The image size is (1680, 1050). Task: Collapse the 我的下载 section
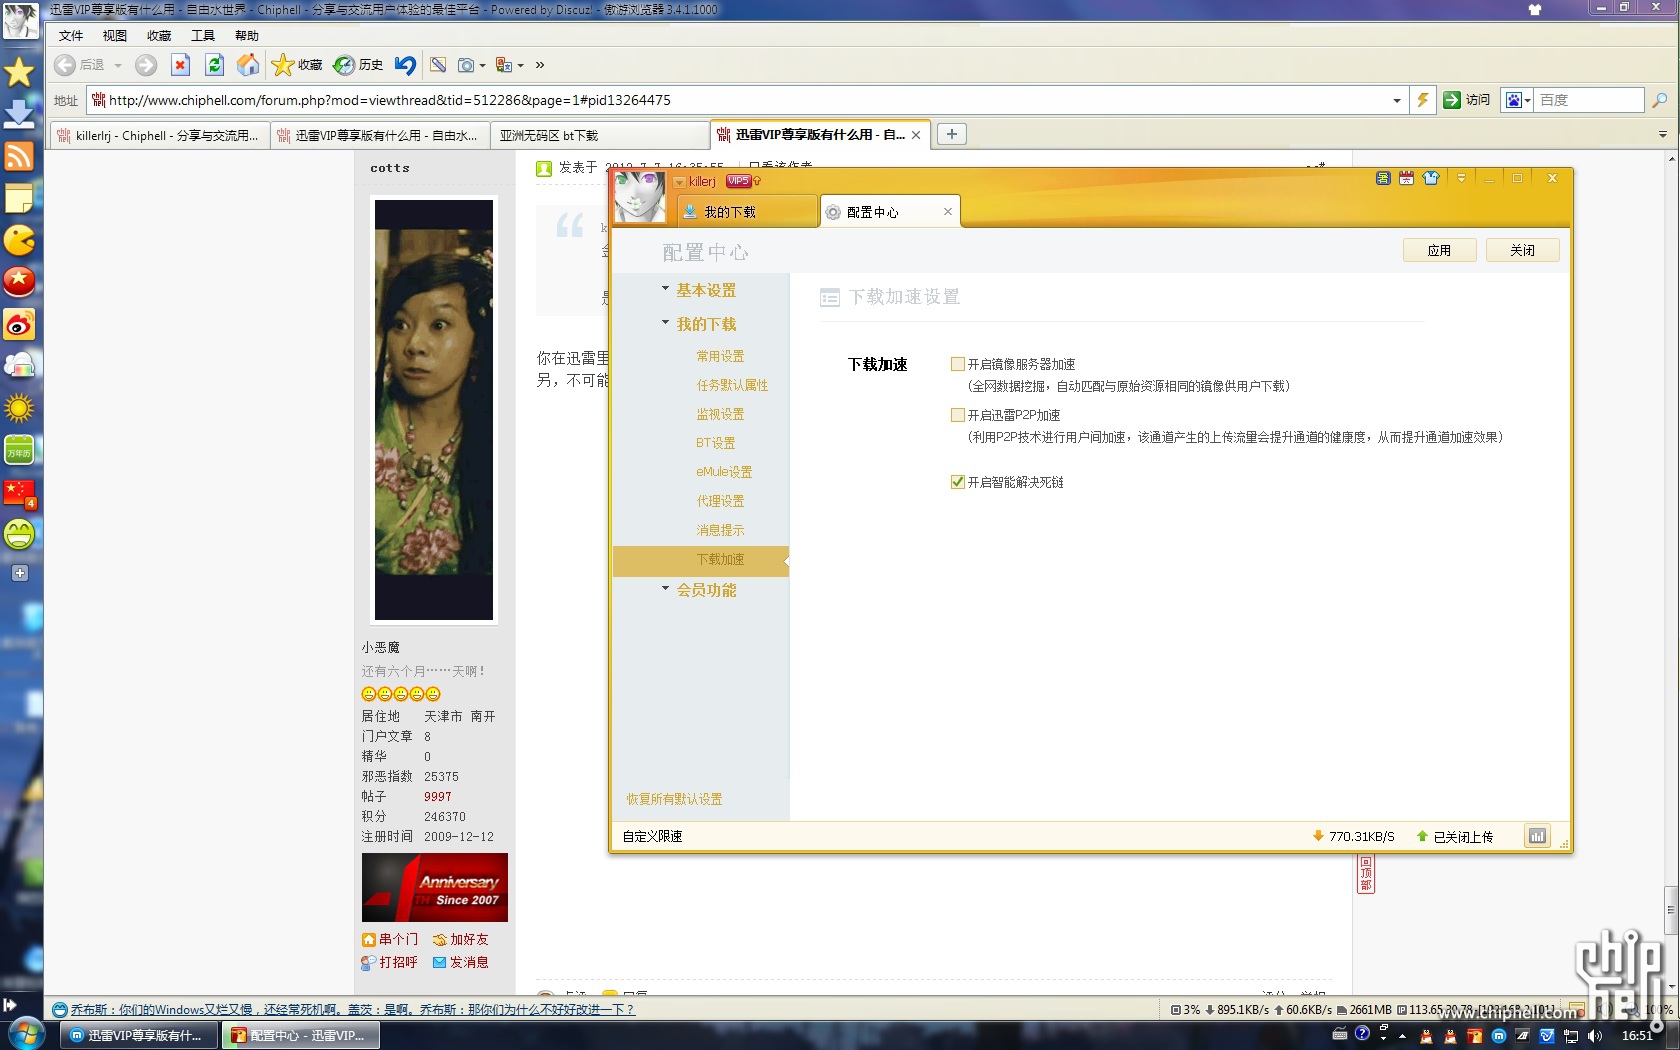[x=665, y=322]
